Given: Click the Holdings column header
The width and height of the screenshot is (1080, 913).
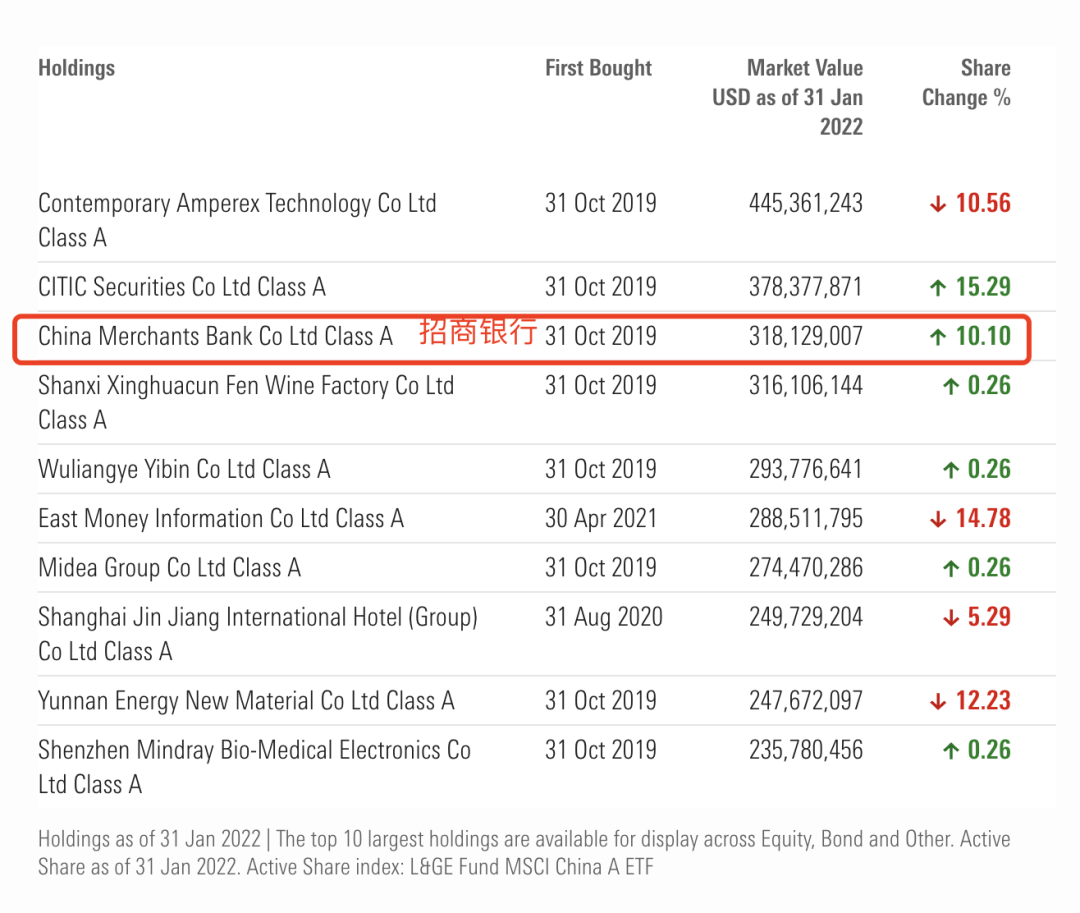Looking at the screenshot, I should click(x=76, y=68).
